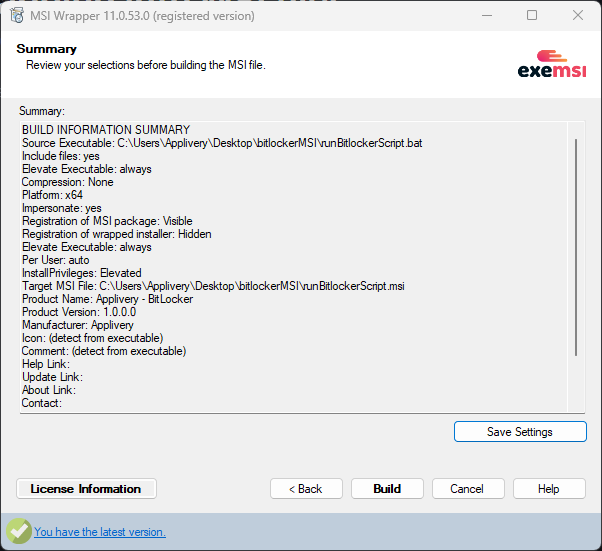Select the 'Include files: yes' line
The height and width of the screenshot is (551, 602).
click(x=61, y=156)
